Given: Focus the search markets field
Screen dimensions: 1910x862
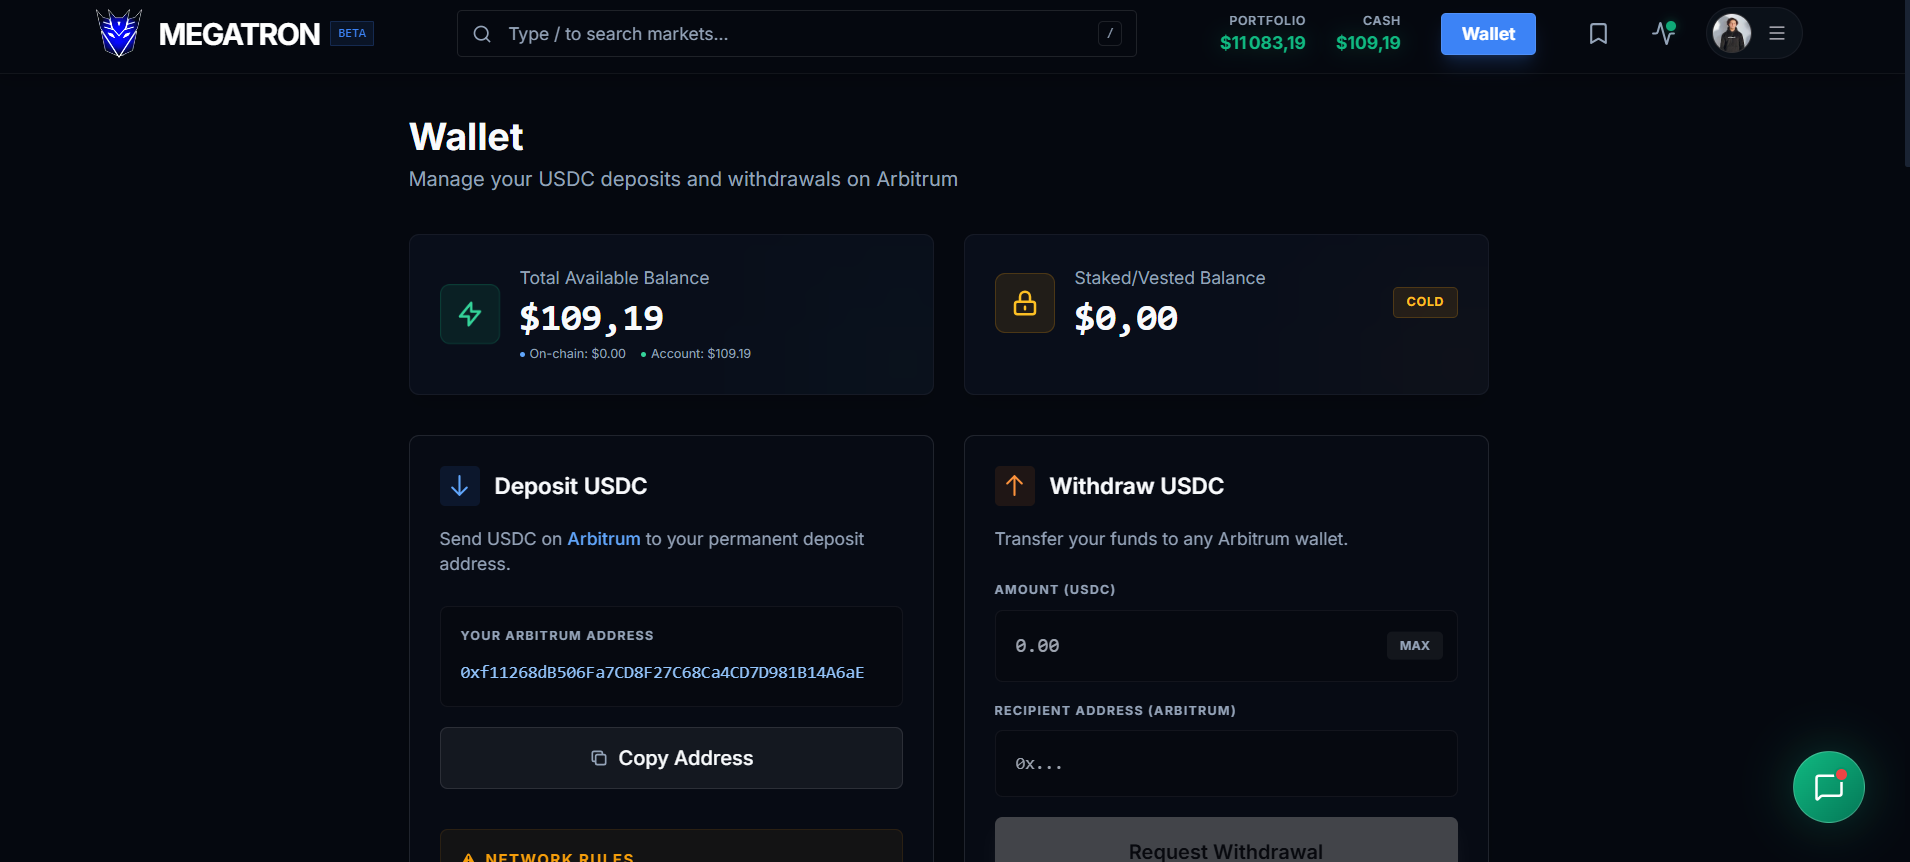Looking at the screenshot, I should pyautogui.click(x=796, y=34).
